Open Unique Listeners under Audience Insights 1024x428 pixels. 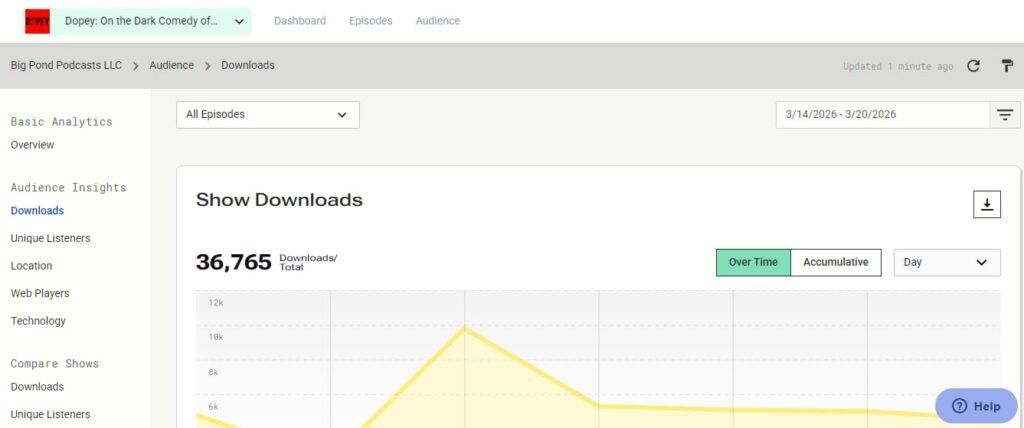click(x=50, y=239)
